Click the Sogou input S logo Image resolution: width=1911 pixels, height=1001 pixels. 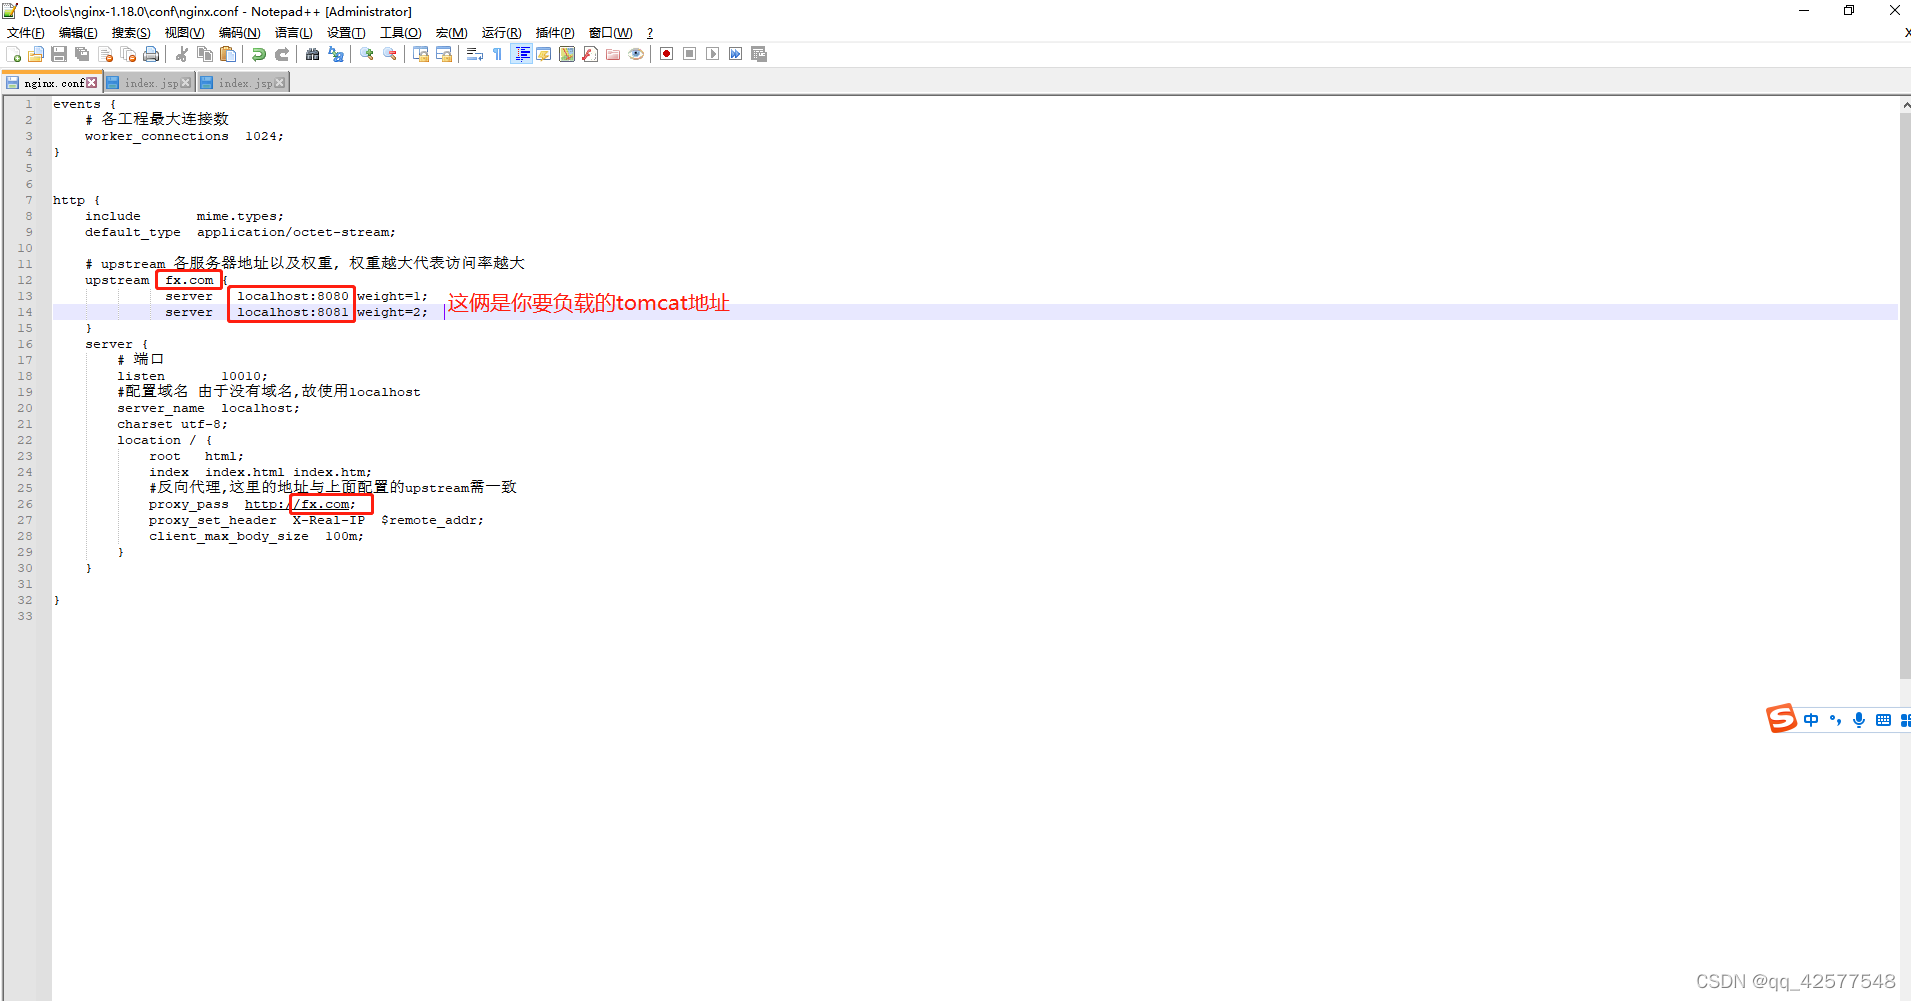(x=1781, y=718)
